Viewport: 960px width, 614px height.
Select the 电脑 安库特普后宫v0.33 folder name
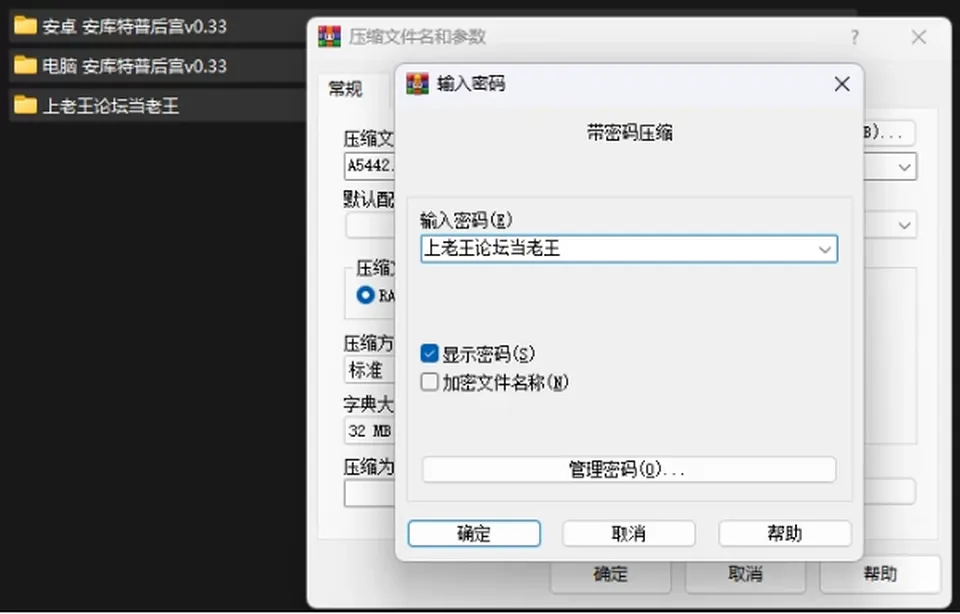(135, 66)
